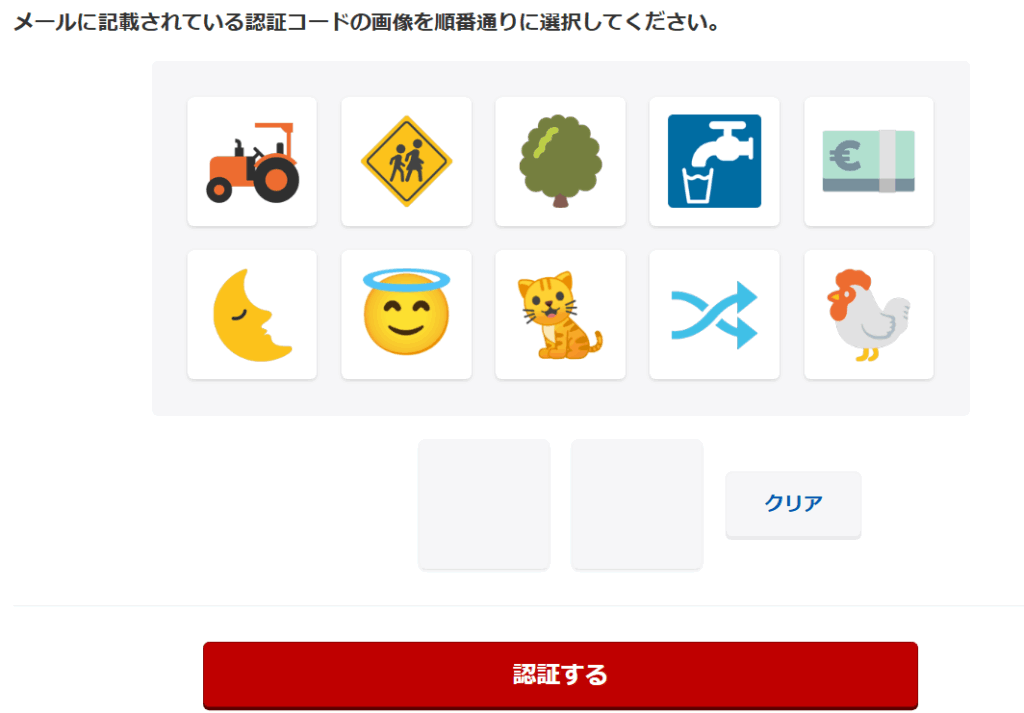Click the tile card with the cat

(560, 315)
